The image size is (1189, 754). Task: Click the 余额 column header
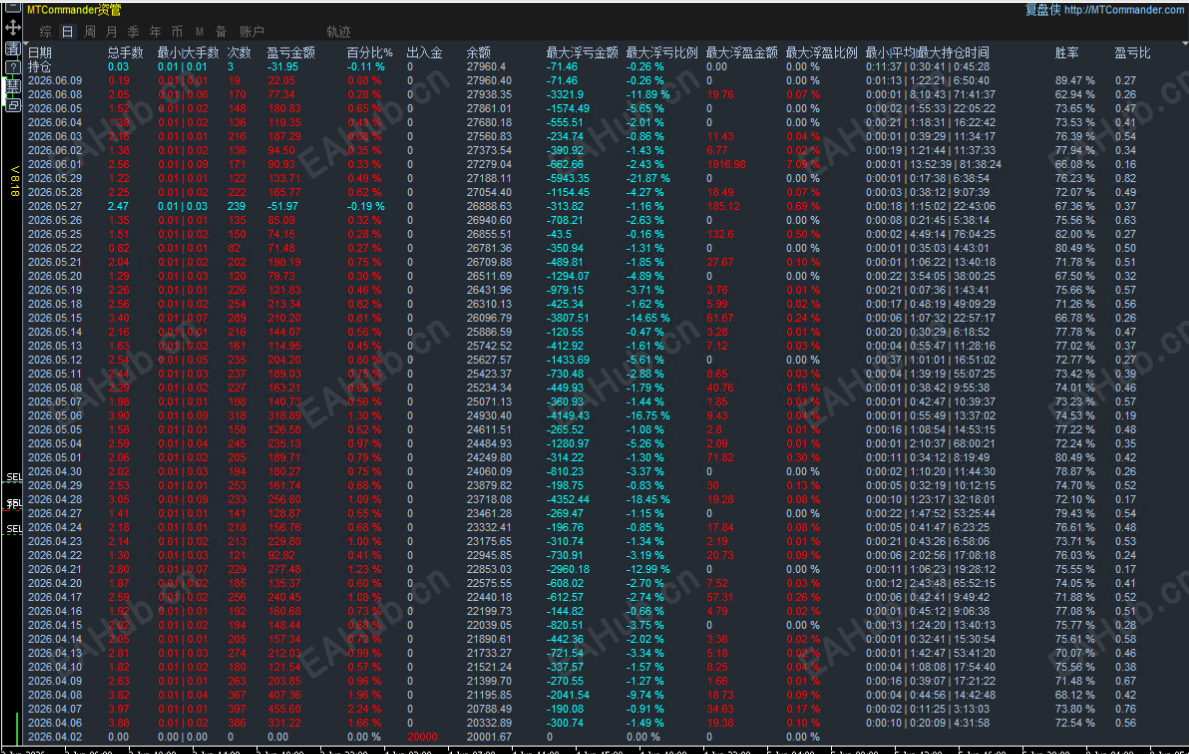478,52
